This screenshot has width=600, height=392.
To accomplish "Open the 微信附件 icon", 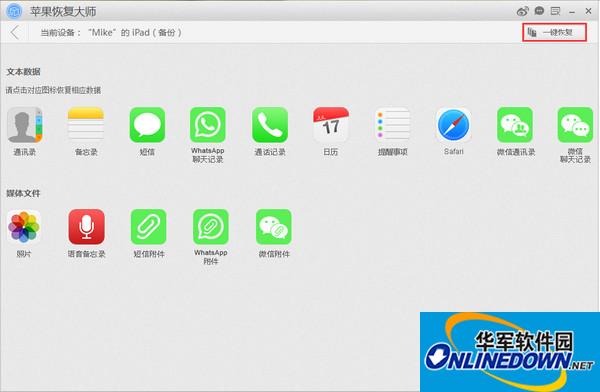I will [x=274, y=227].
